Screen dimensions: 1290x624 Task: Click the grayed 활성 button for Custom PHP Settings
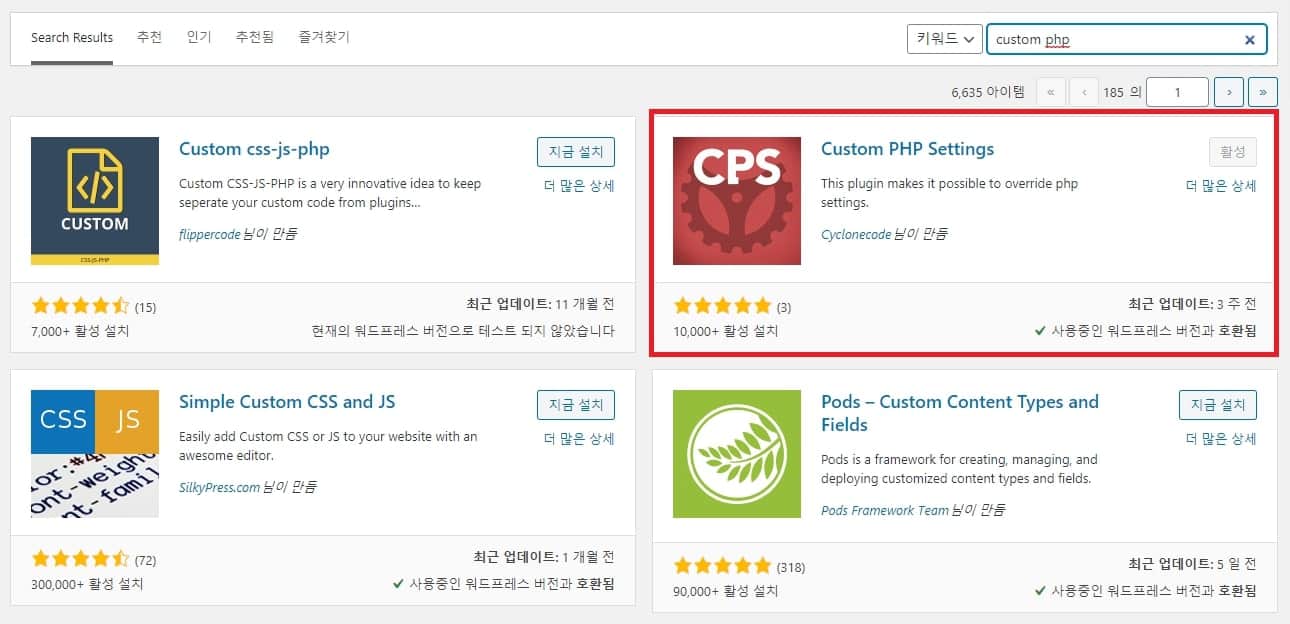click(1232, 151)
